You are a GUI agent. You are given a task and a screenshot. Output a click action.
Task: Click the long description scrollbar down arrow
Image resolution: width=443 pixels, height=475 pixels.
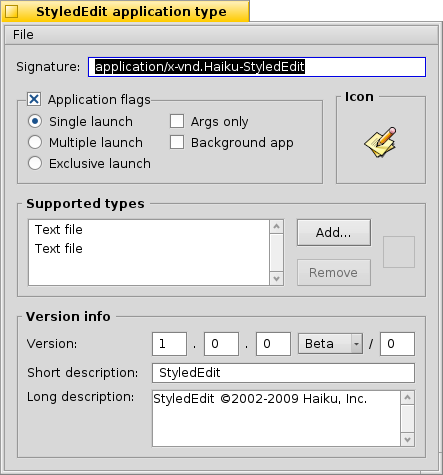pos(408,440)
